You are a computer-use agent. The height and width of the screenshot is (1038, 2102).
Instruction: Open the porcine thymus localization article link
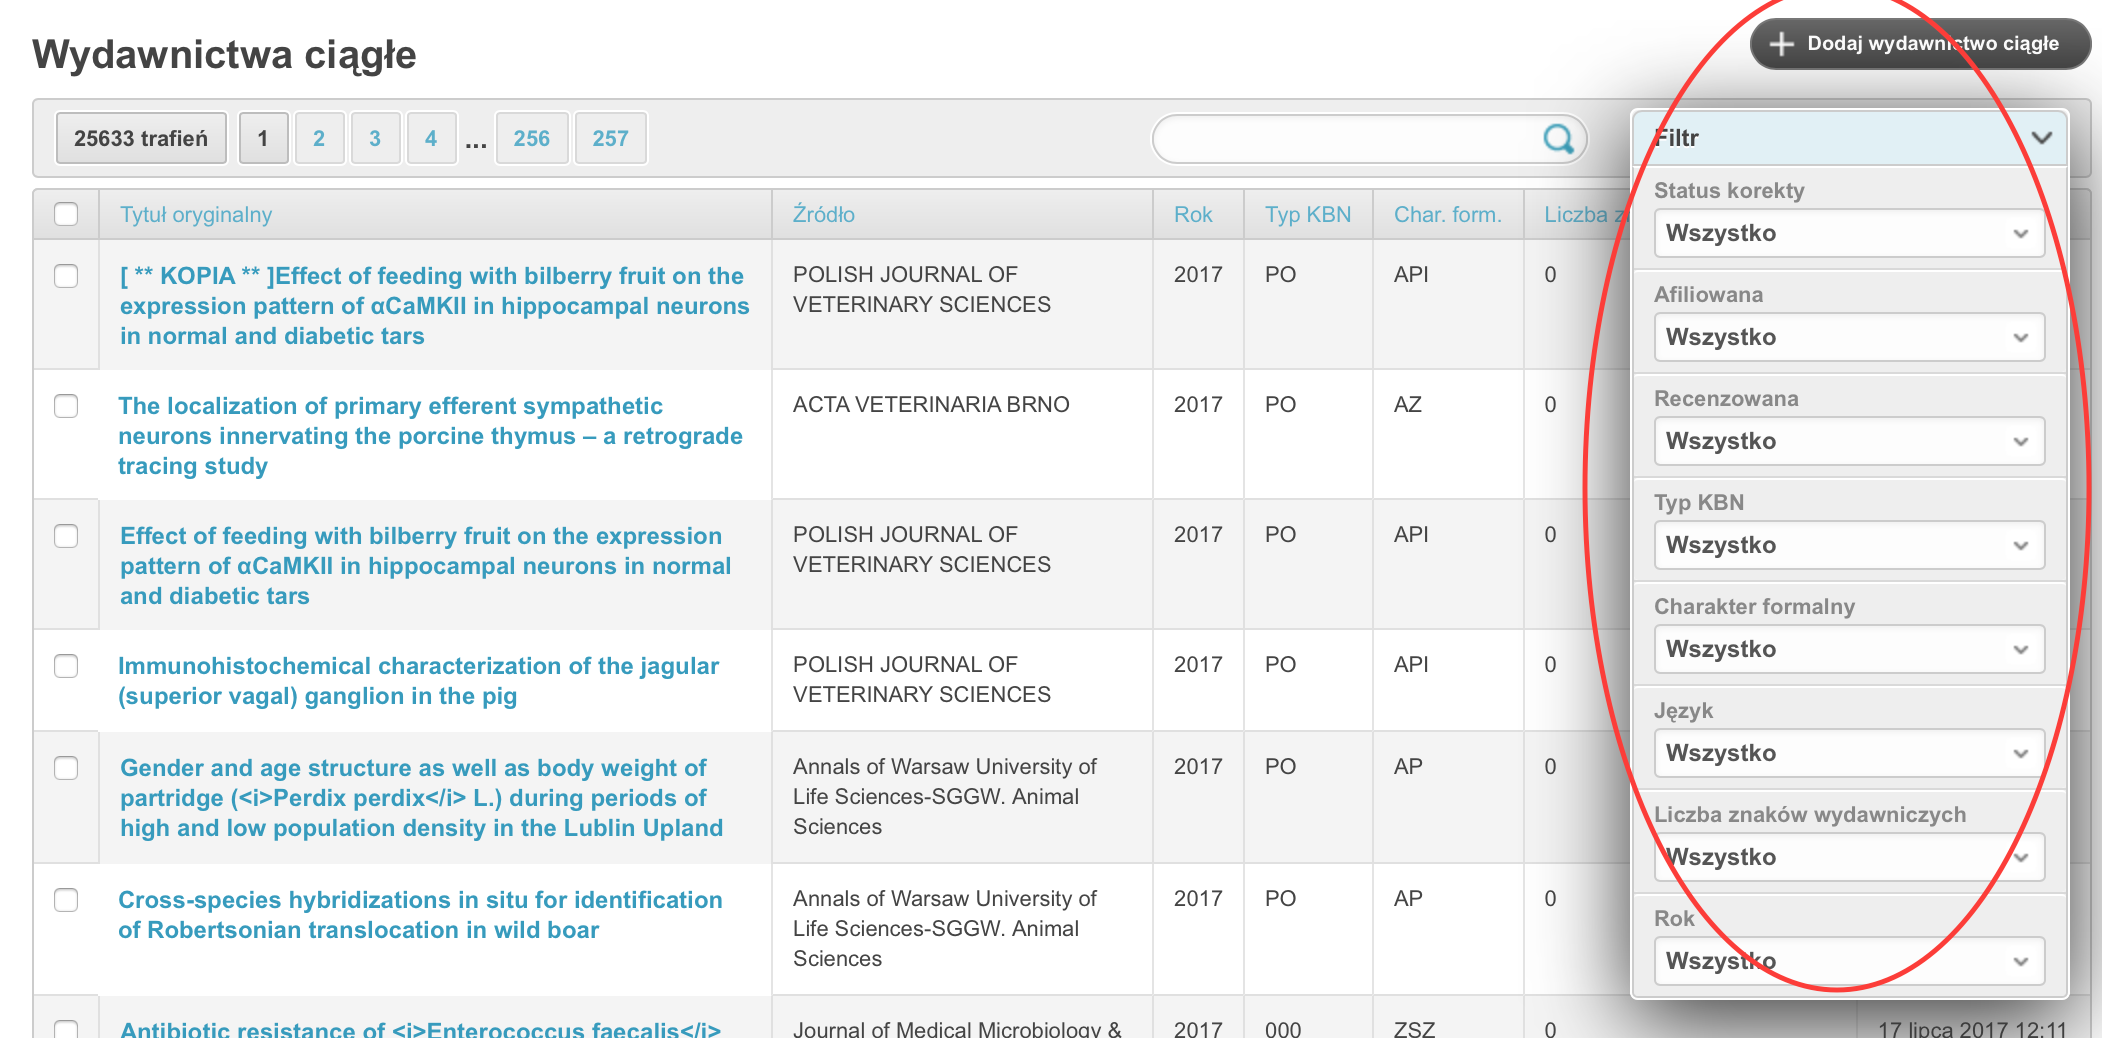[430, 436]
